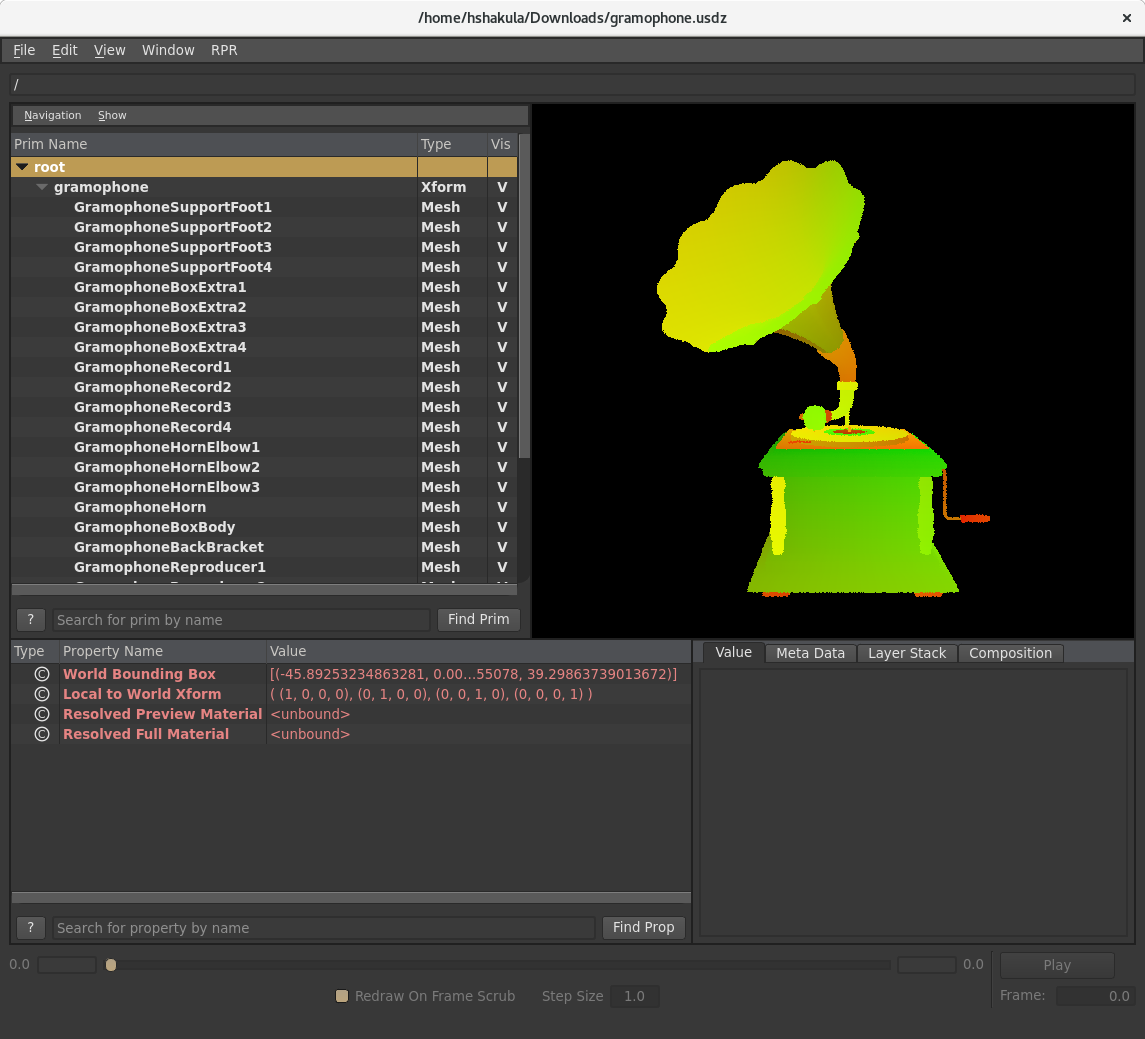1145x1039 pixels.
Task: Click the icon beside Resolved Preview Material
Action: coord(42,714)
